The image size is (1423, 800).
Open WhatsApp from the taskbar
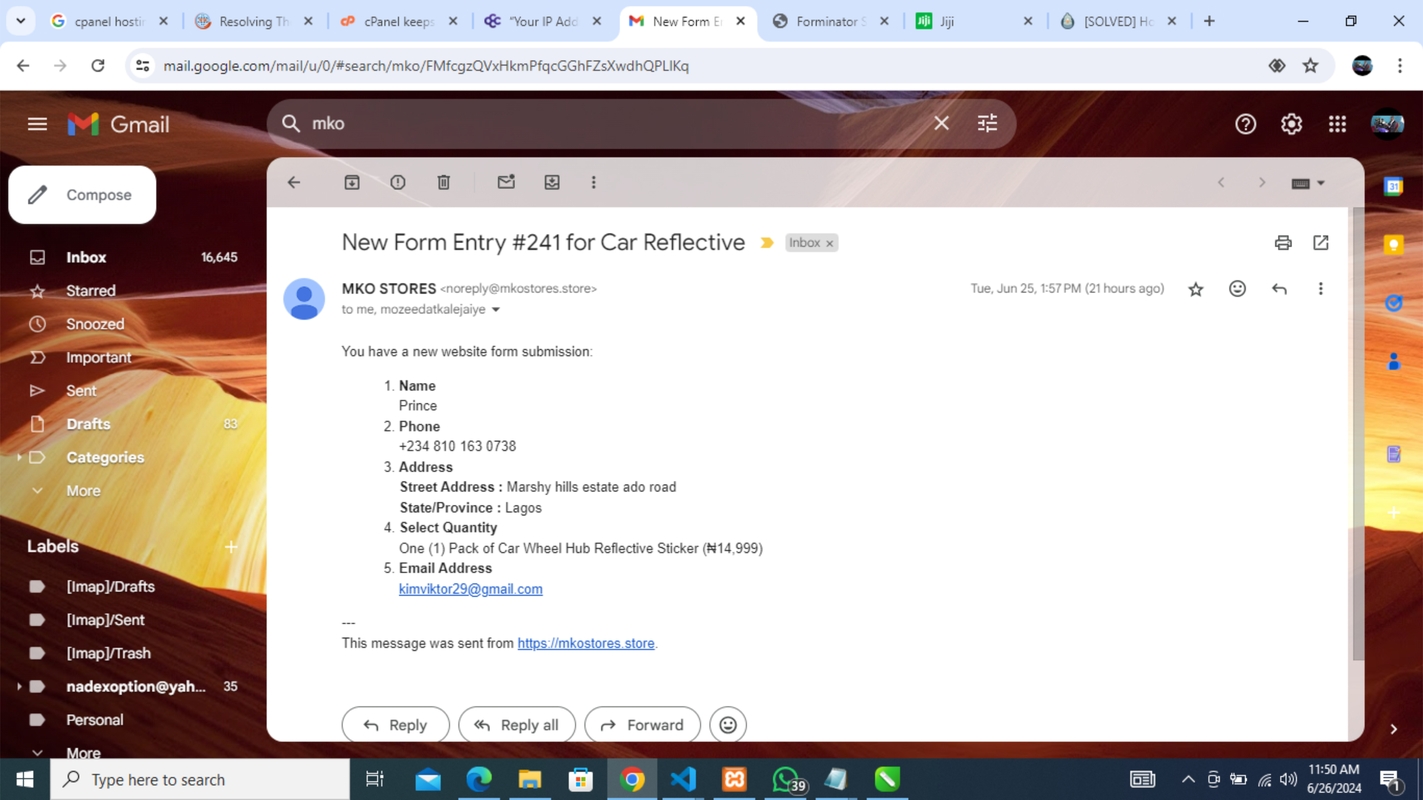[x=786, y=780]
